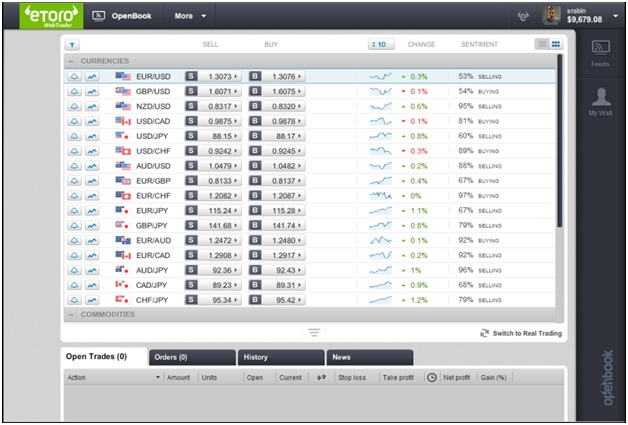The width and height of the screenshot is (628, 425).
Task: Switch to the Orders (0) tab
Action: pyautogui.click(x=192, y=357)
